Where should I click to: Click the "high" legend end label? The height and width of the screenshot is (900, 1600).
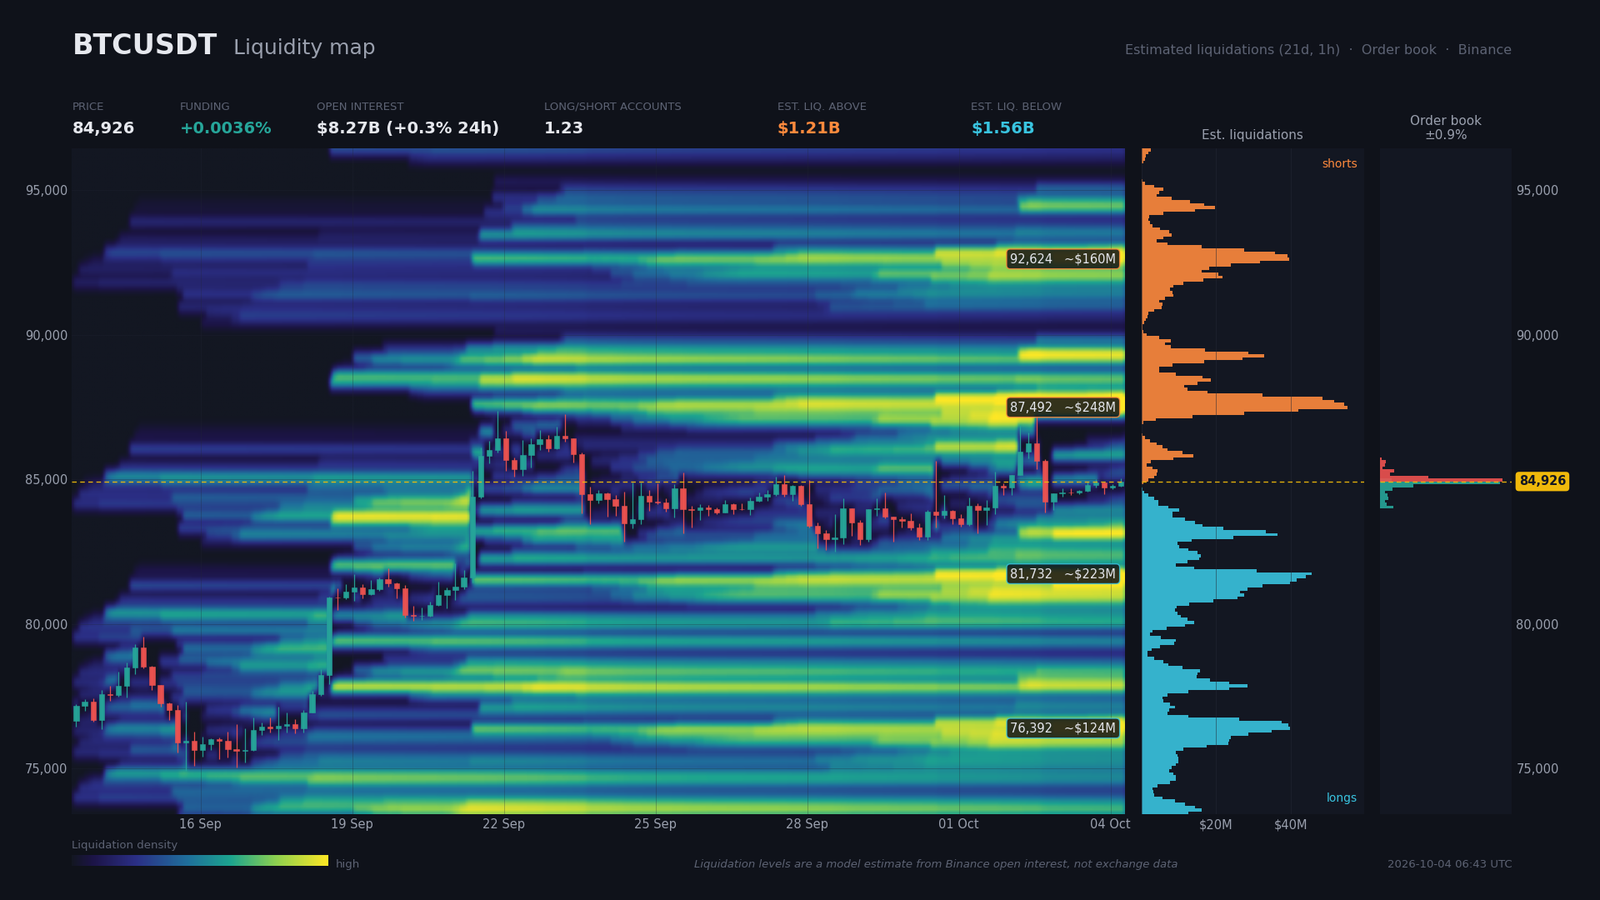coord(347,864)
